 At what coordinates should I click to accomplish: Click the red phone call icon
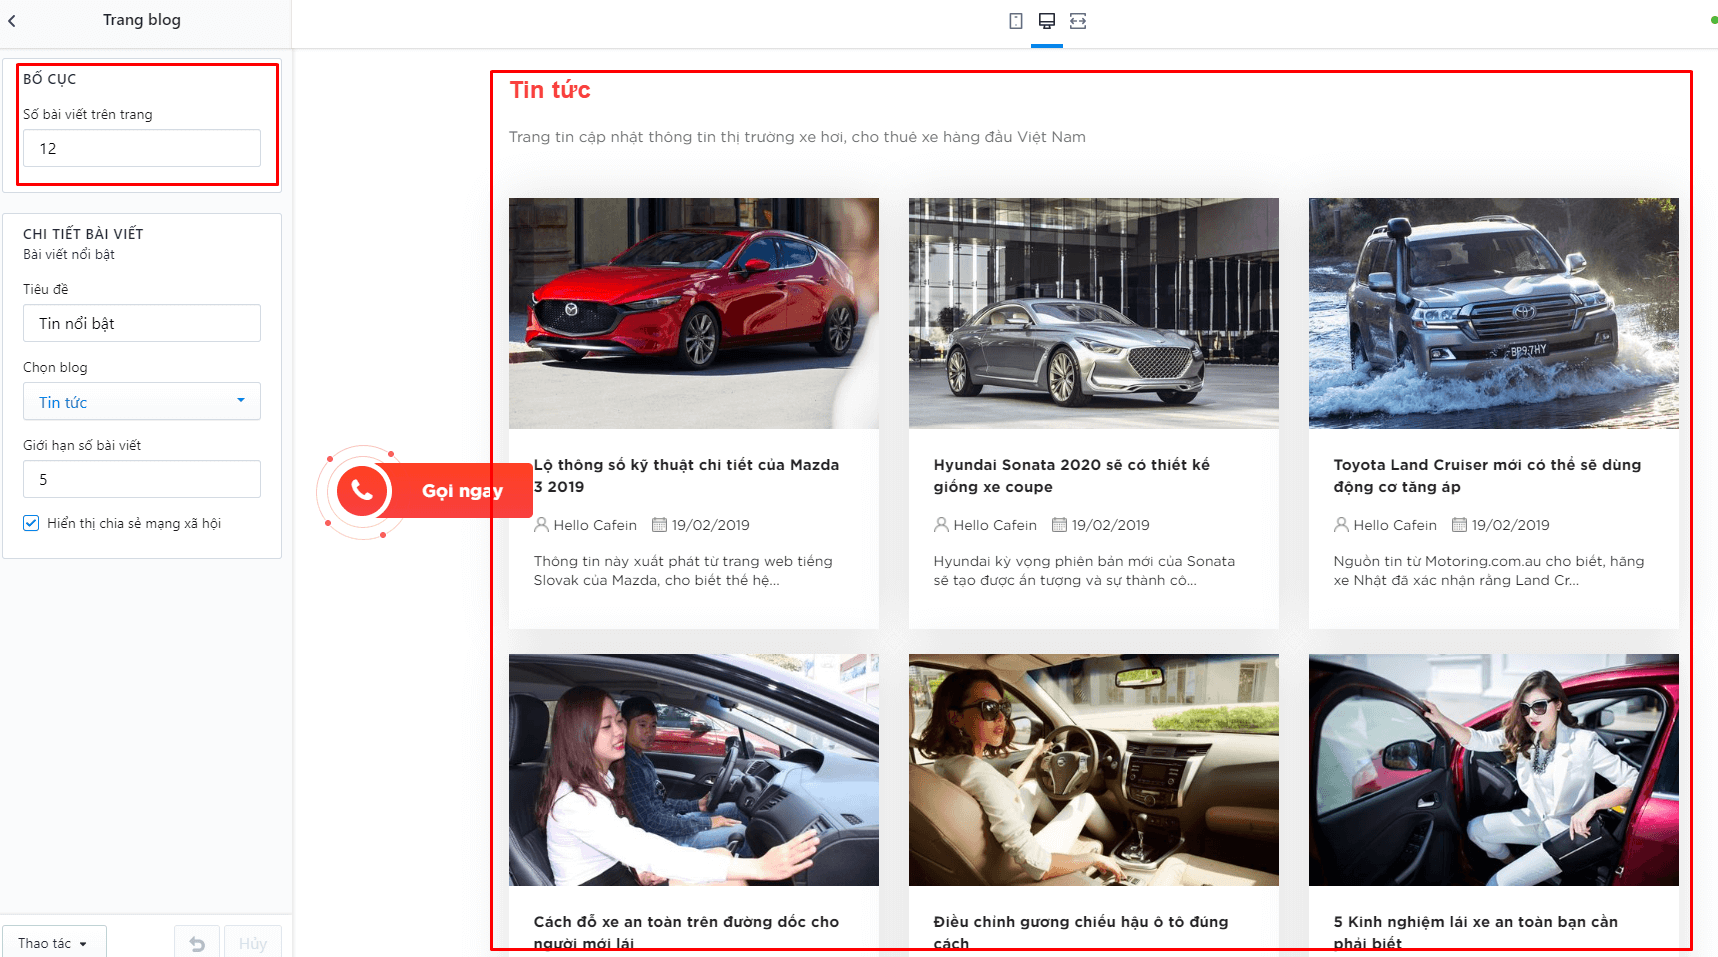pyautogui.click(x=362, y=491)
